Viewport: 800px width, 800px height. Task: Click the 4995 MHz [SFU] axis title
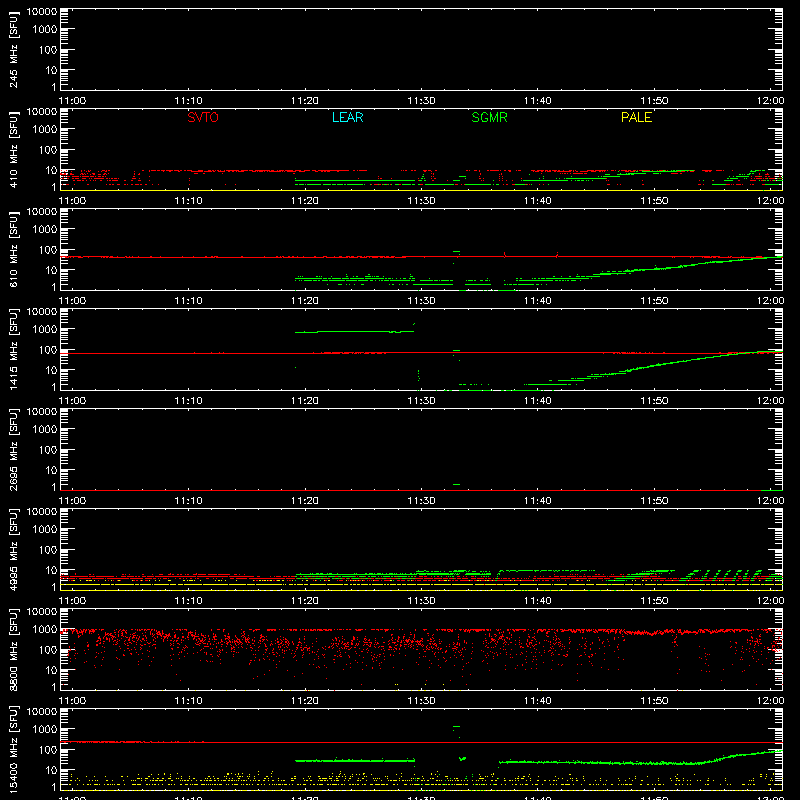13,549
